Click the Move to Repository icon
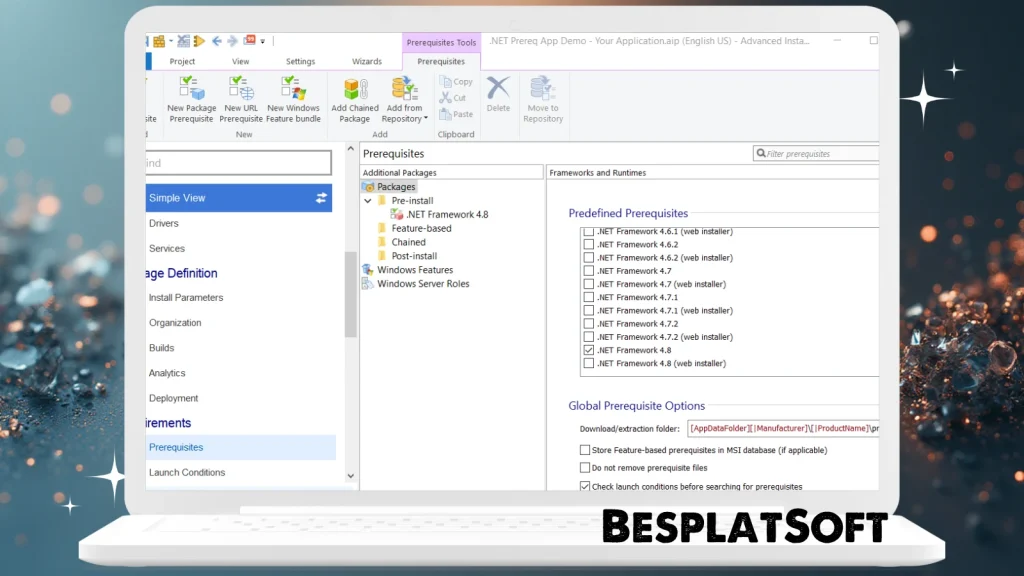 coord(543,89)
